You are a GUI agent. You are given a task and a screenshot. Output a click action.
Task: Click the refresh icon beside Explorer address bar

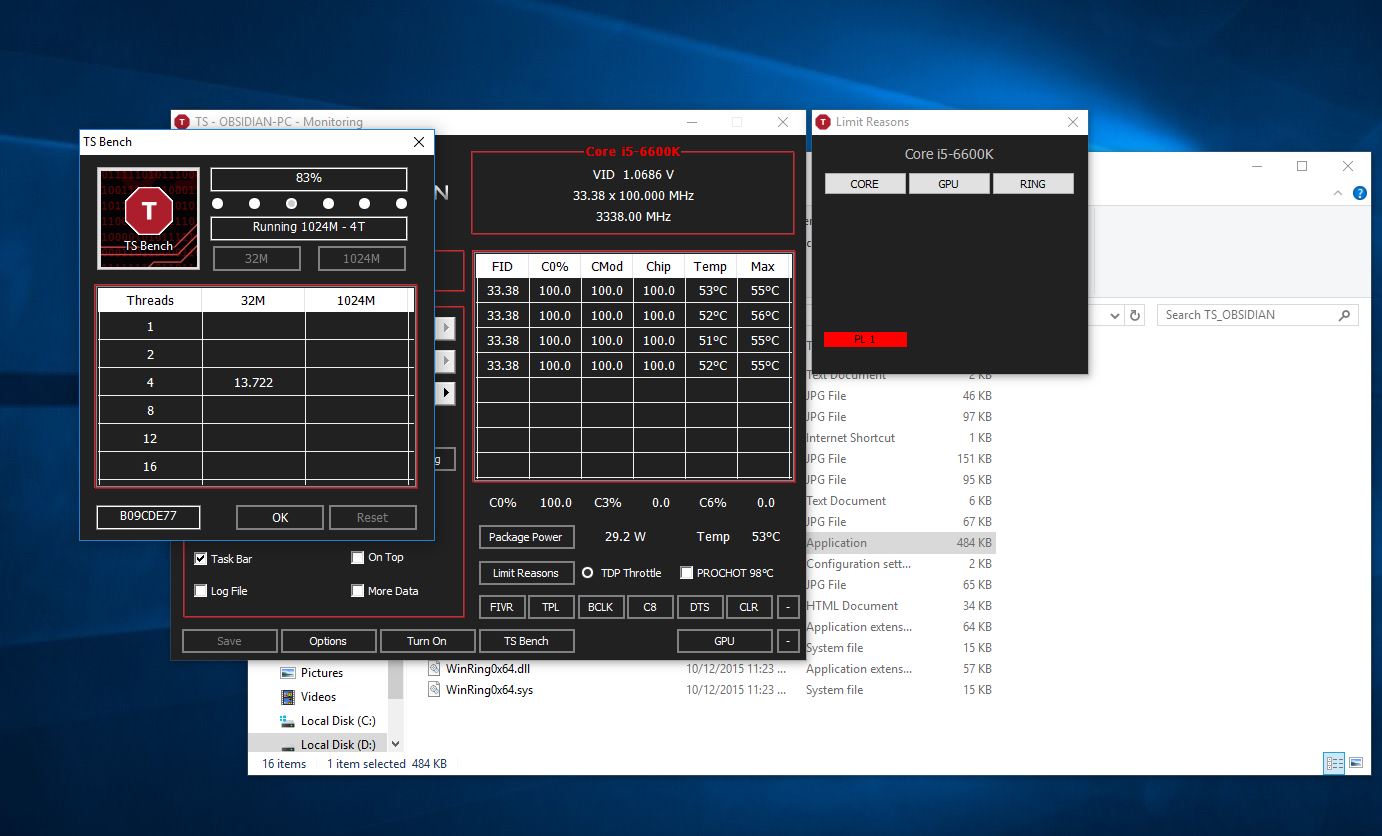[x=1135, y=315]
